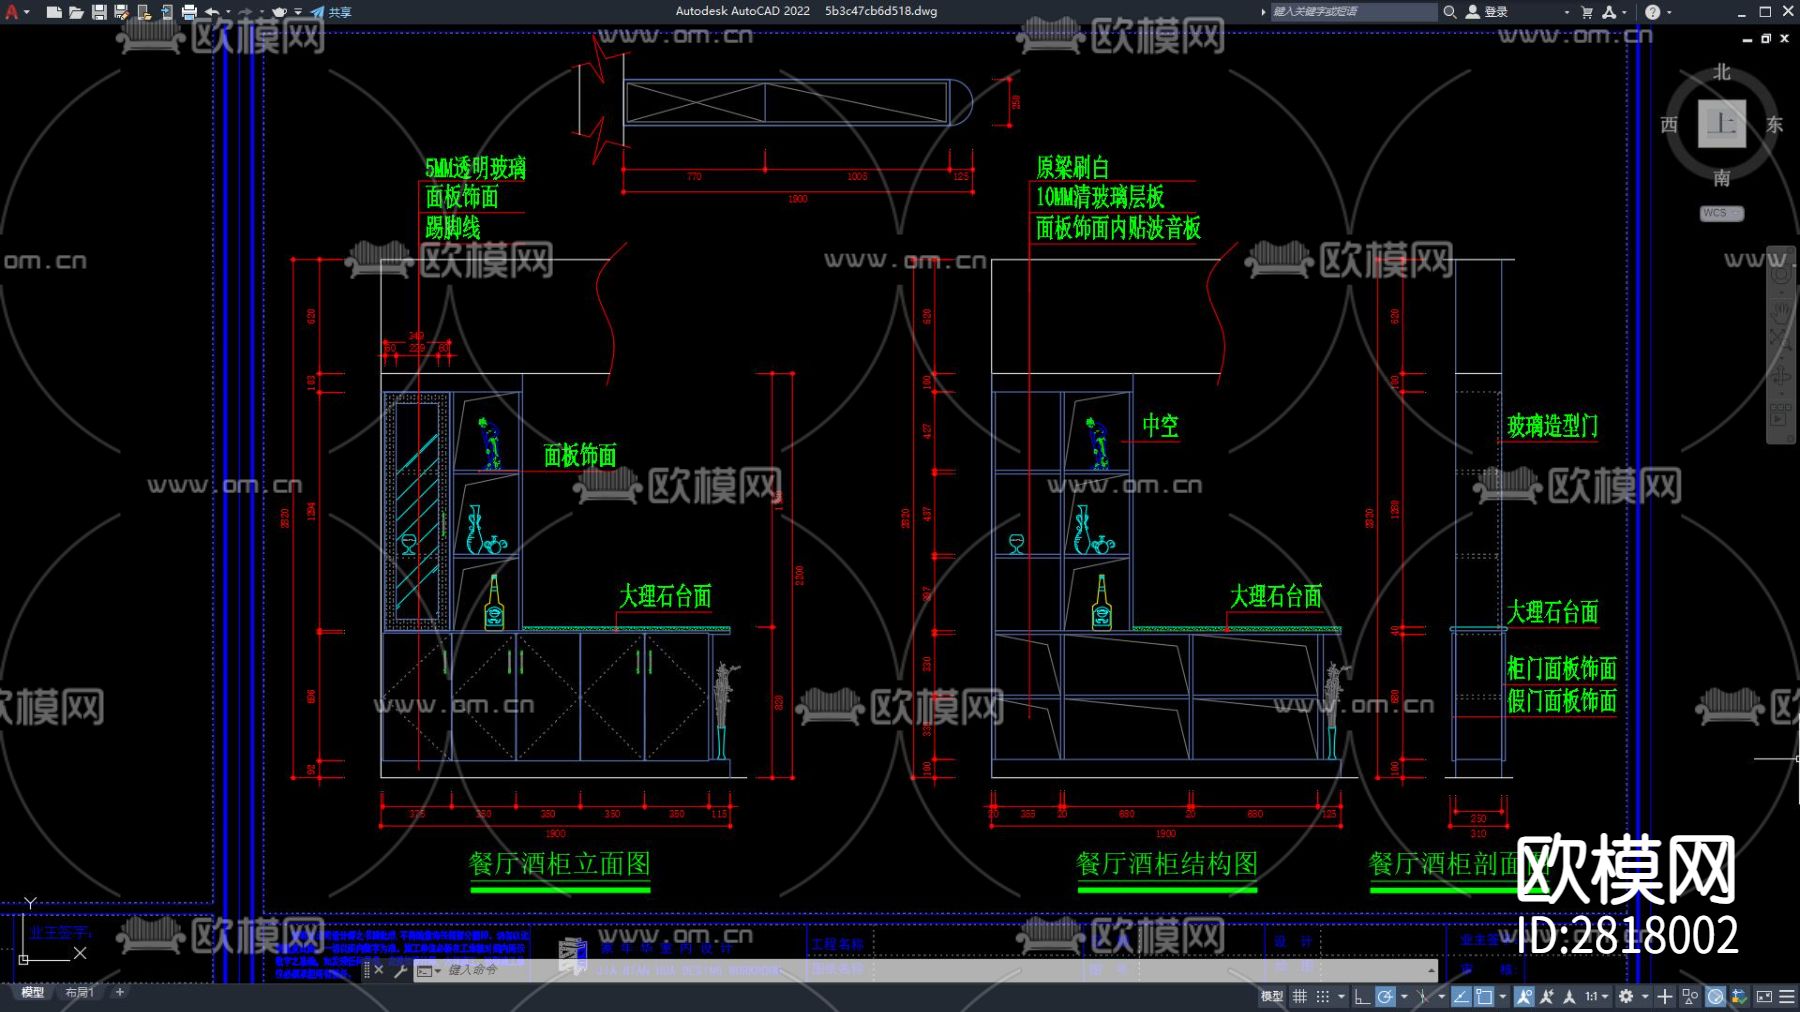The width and height of the screenshot is (1800, 1012).
Task: Expand the application menu dropdown arrow
Action: click(26, 12)
